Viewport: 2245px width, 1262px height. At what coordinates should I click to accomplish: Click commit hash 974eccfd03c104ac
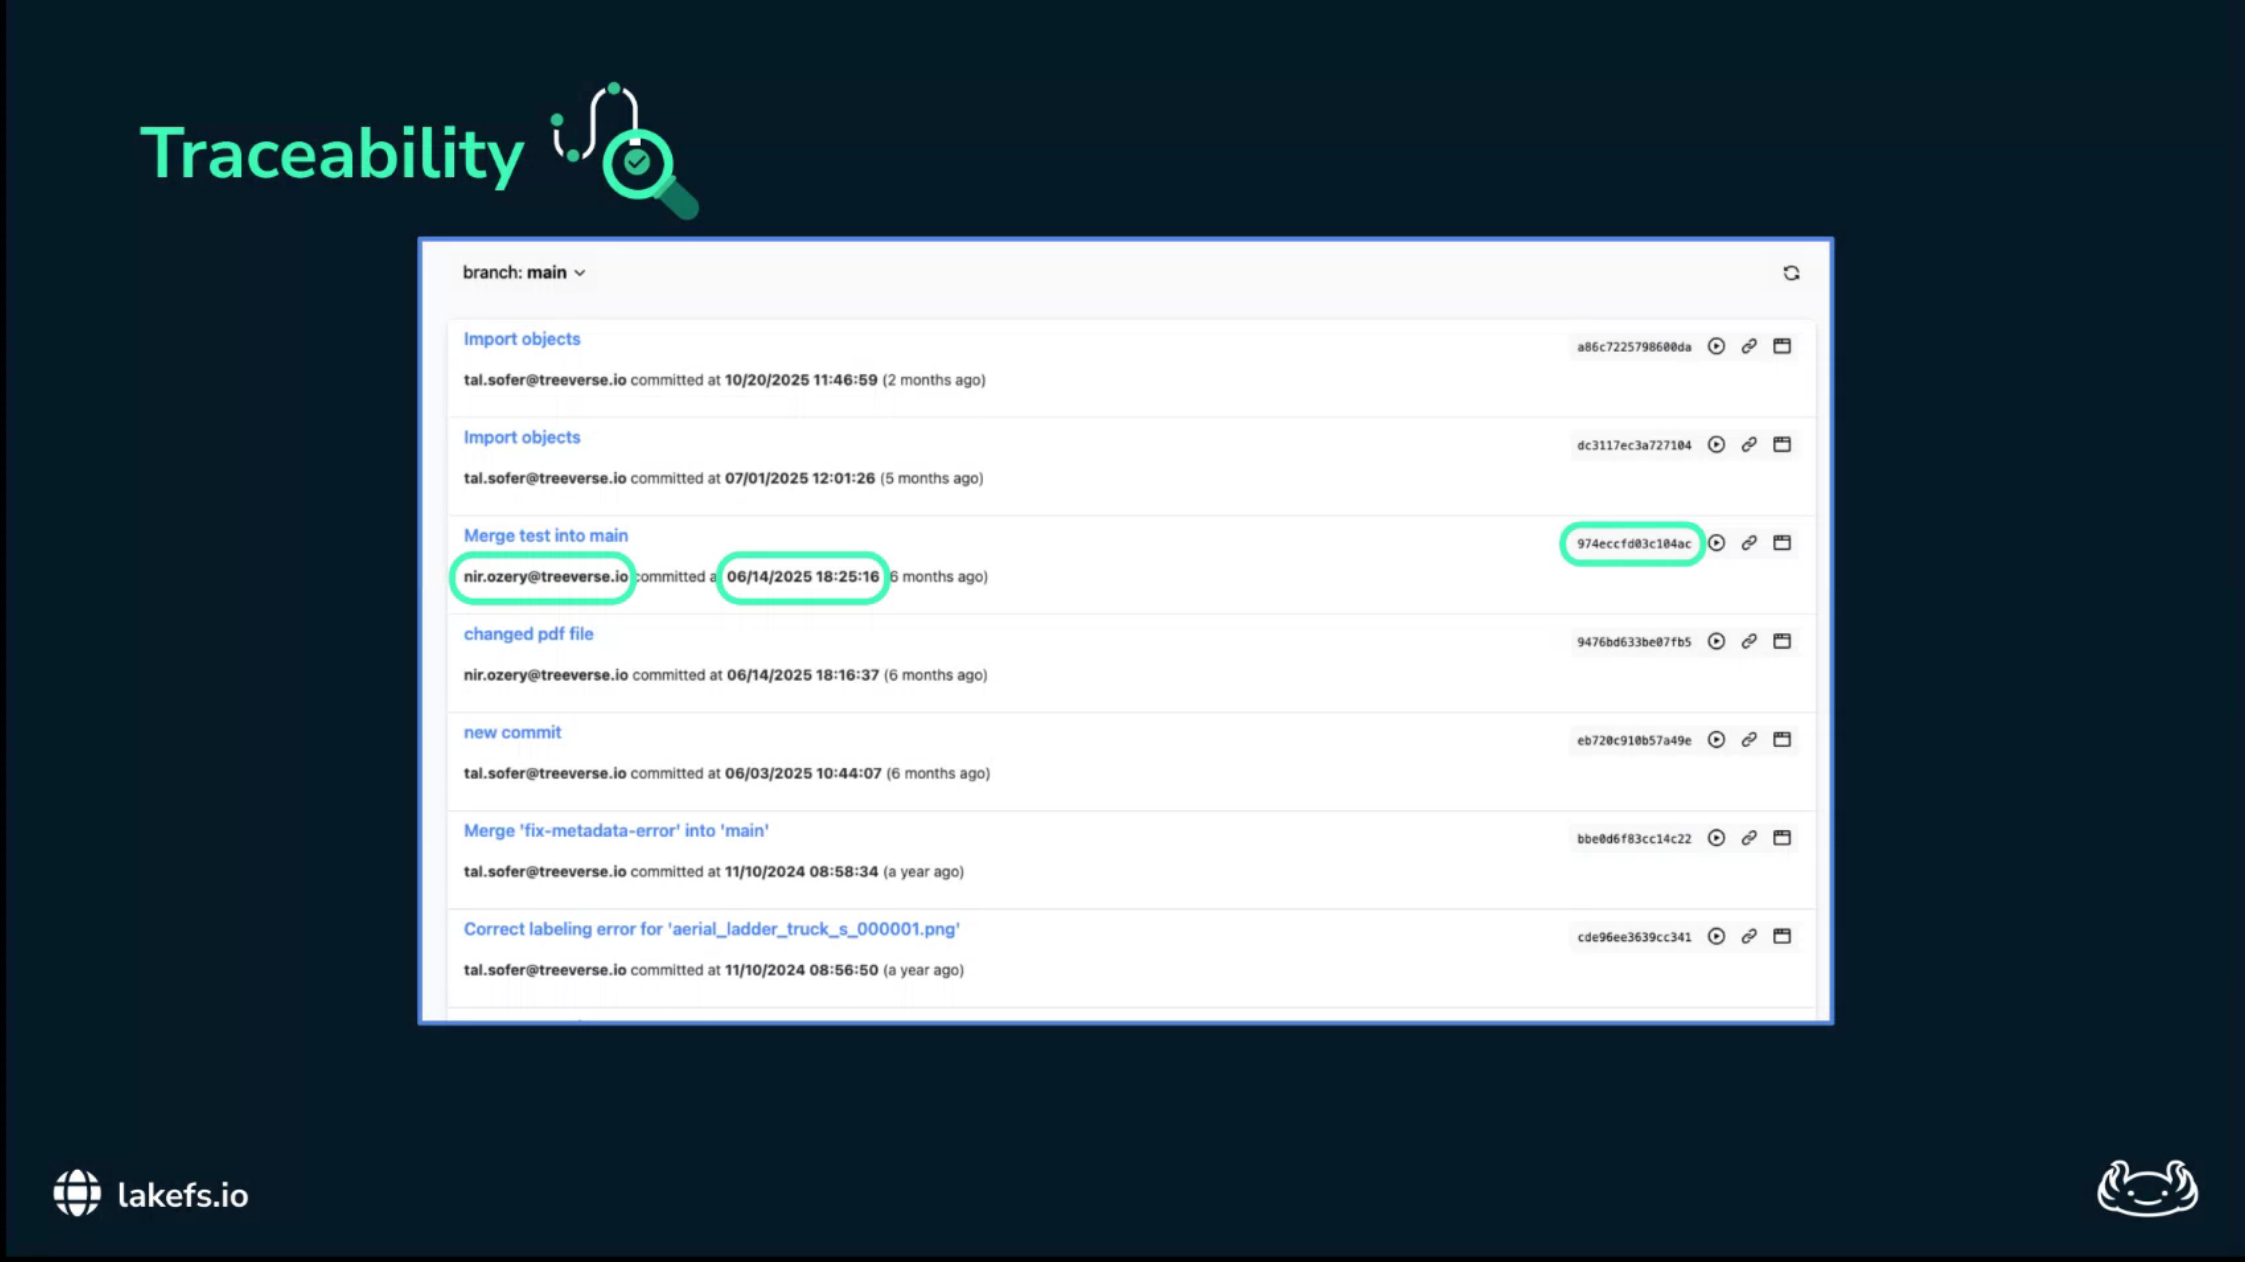click(x=1633, y=544)
